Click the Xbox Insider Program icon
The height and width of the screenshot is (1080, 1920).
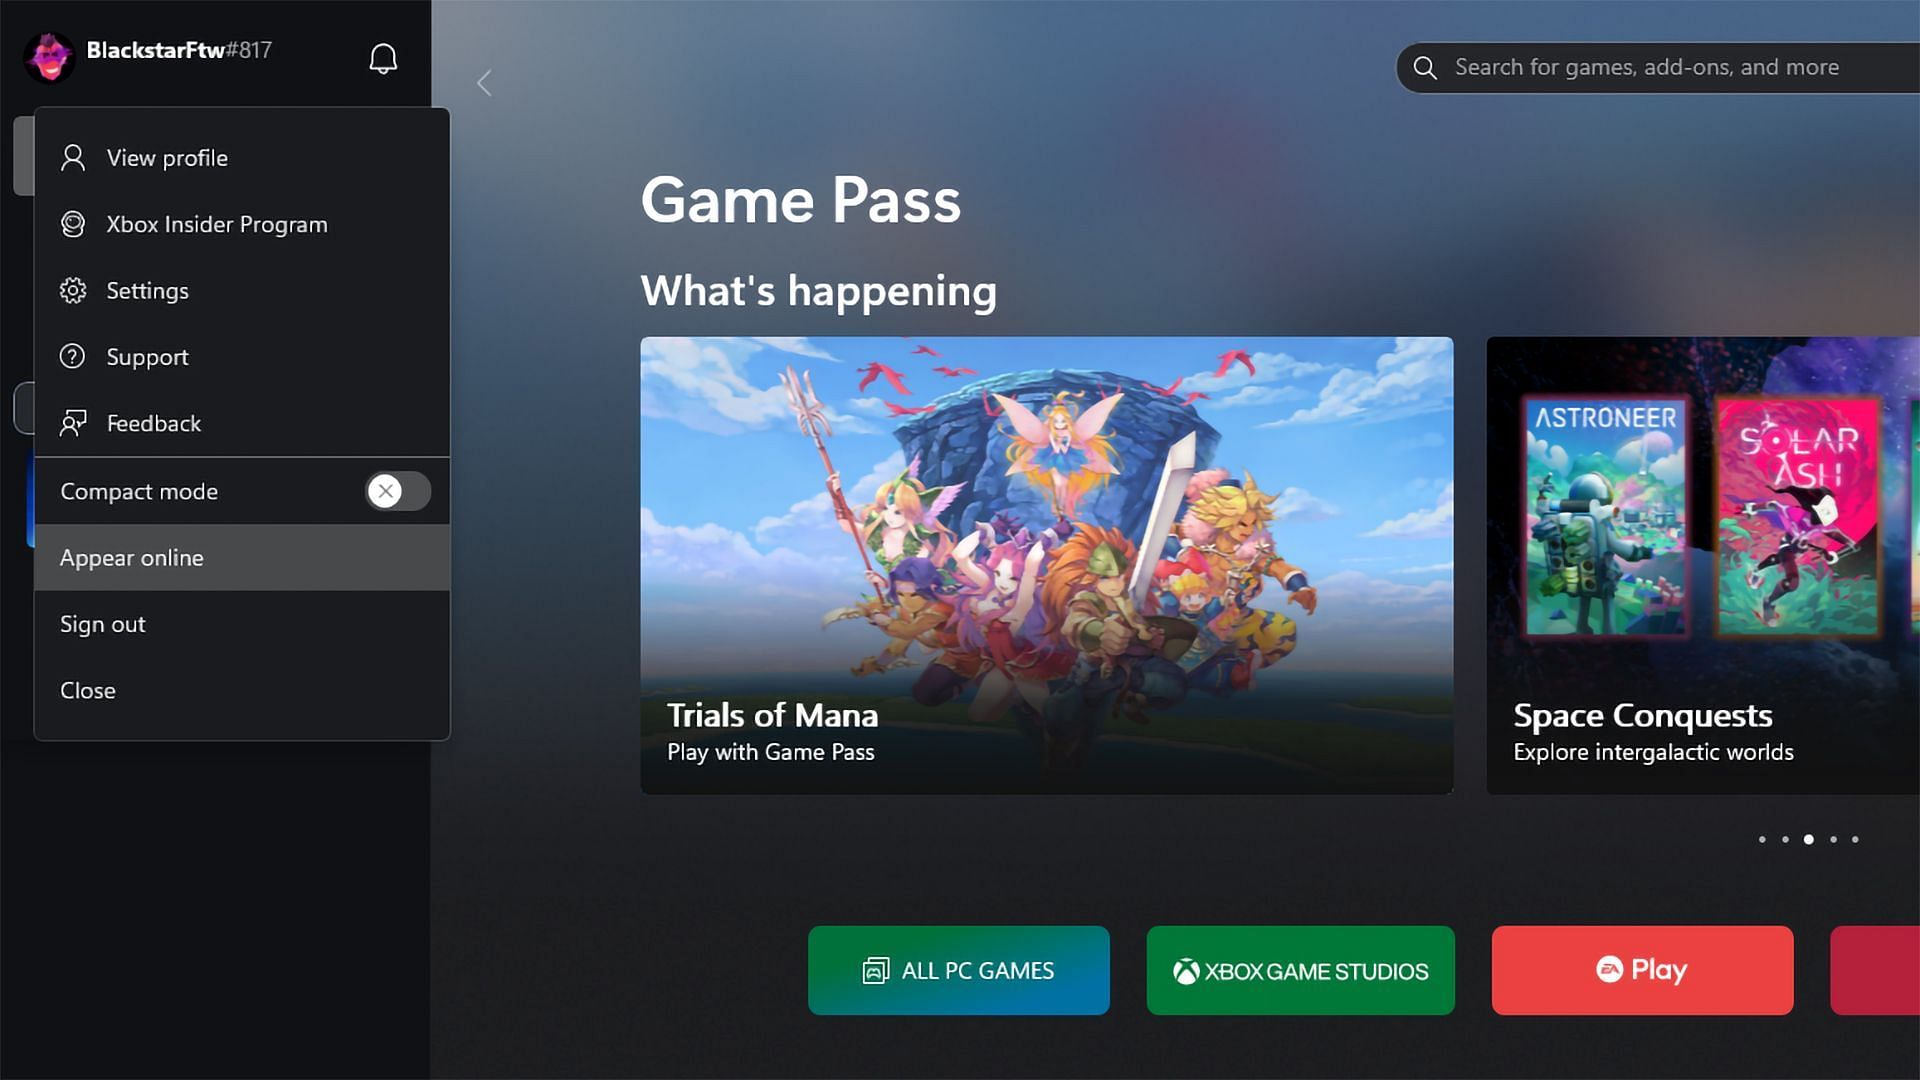(x=71, y=224)
